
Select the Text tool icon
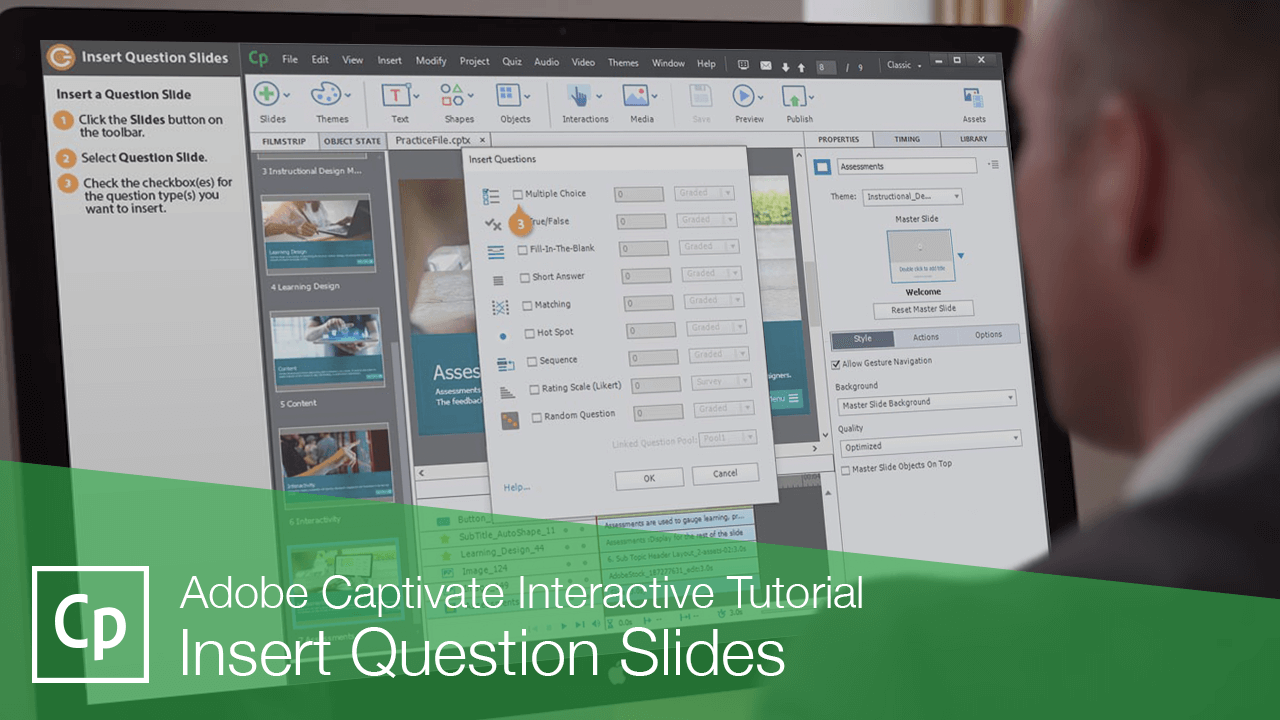pyautogui.click(x=395, y=95)
